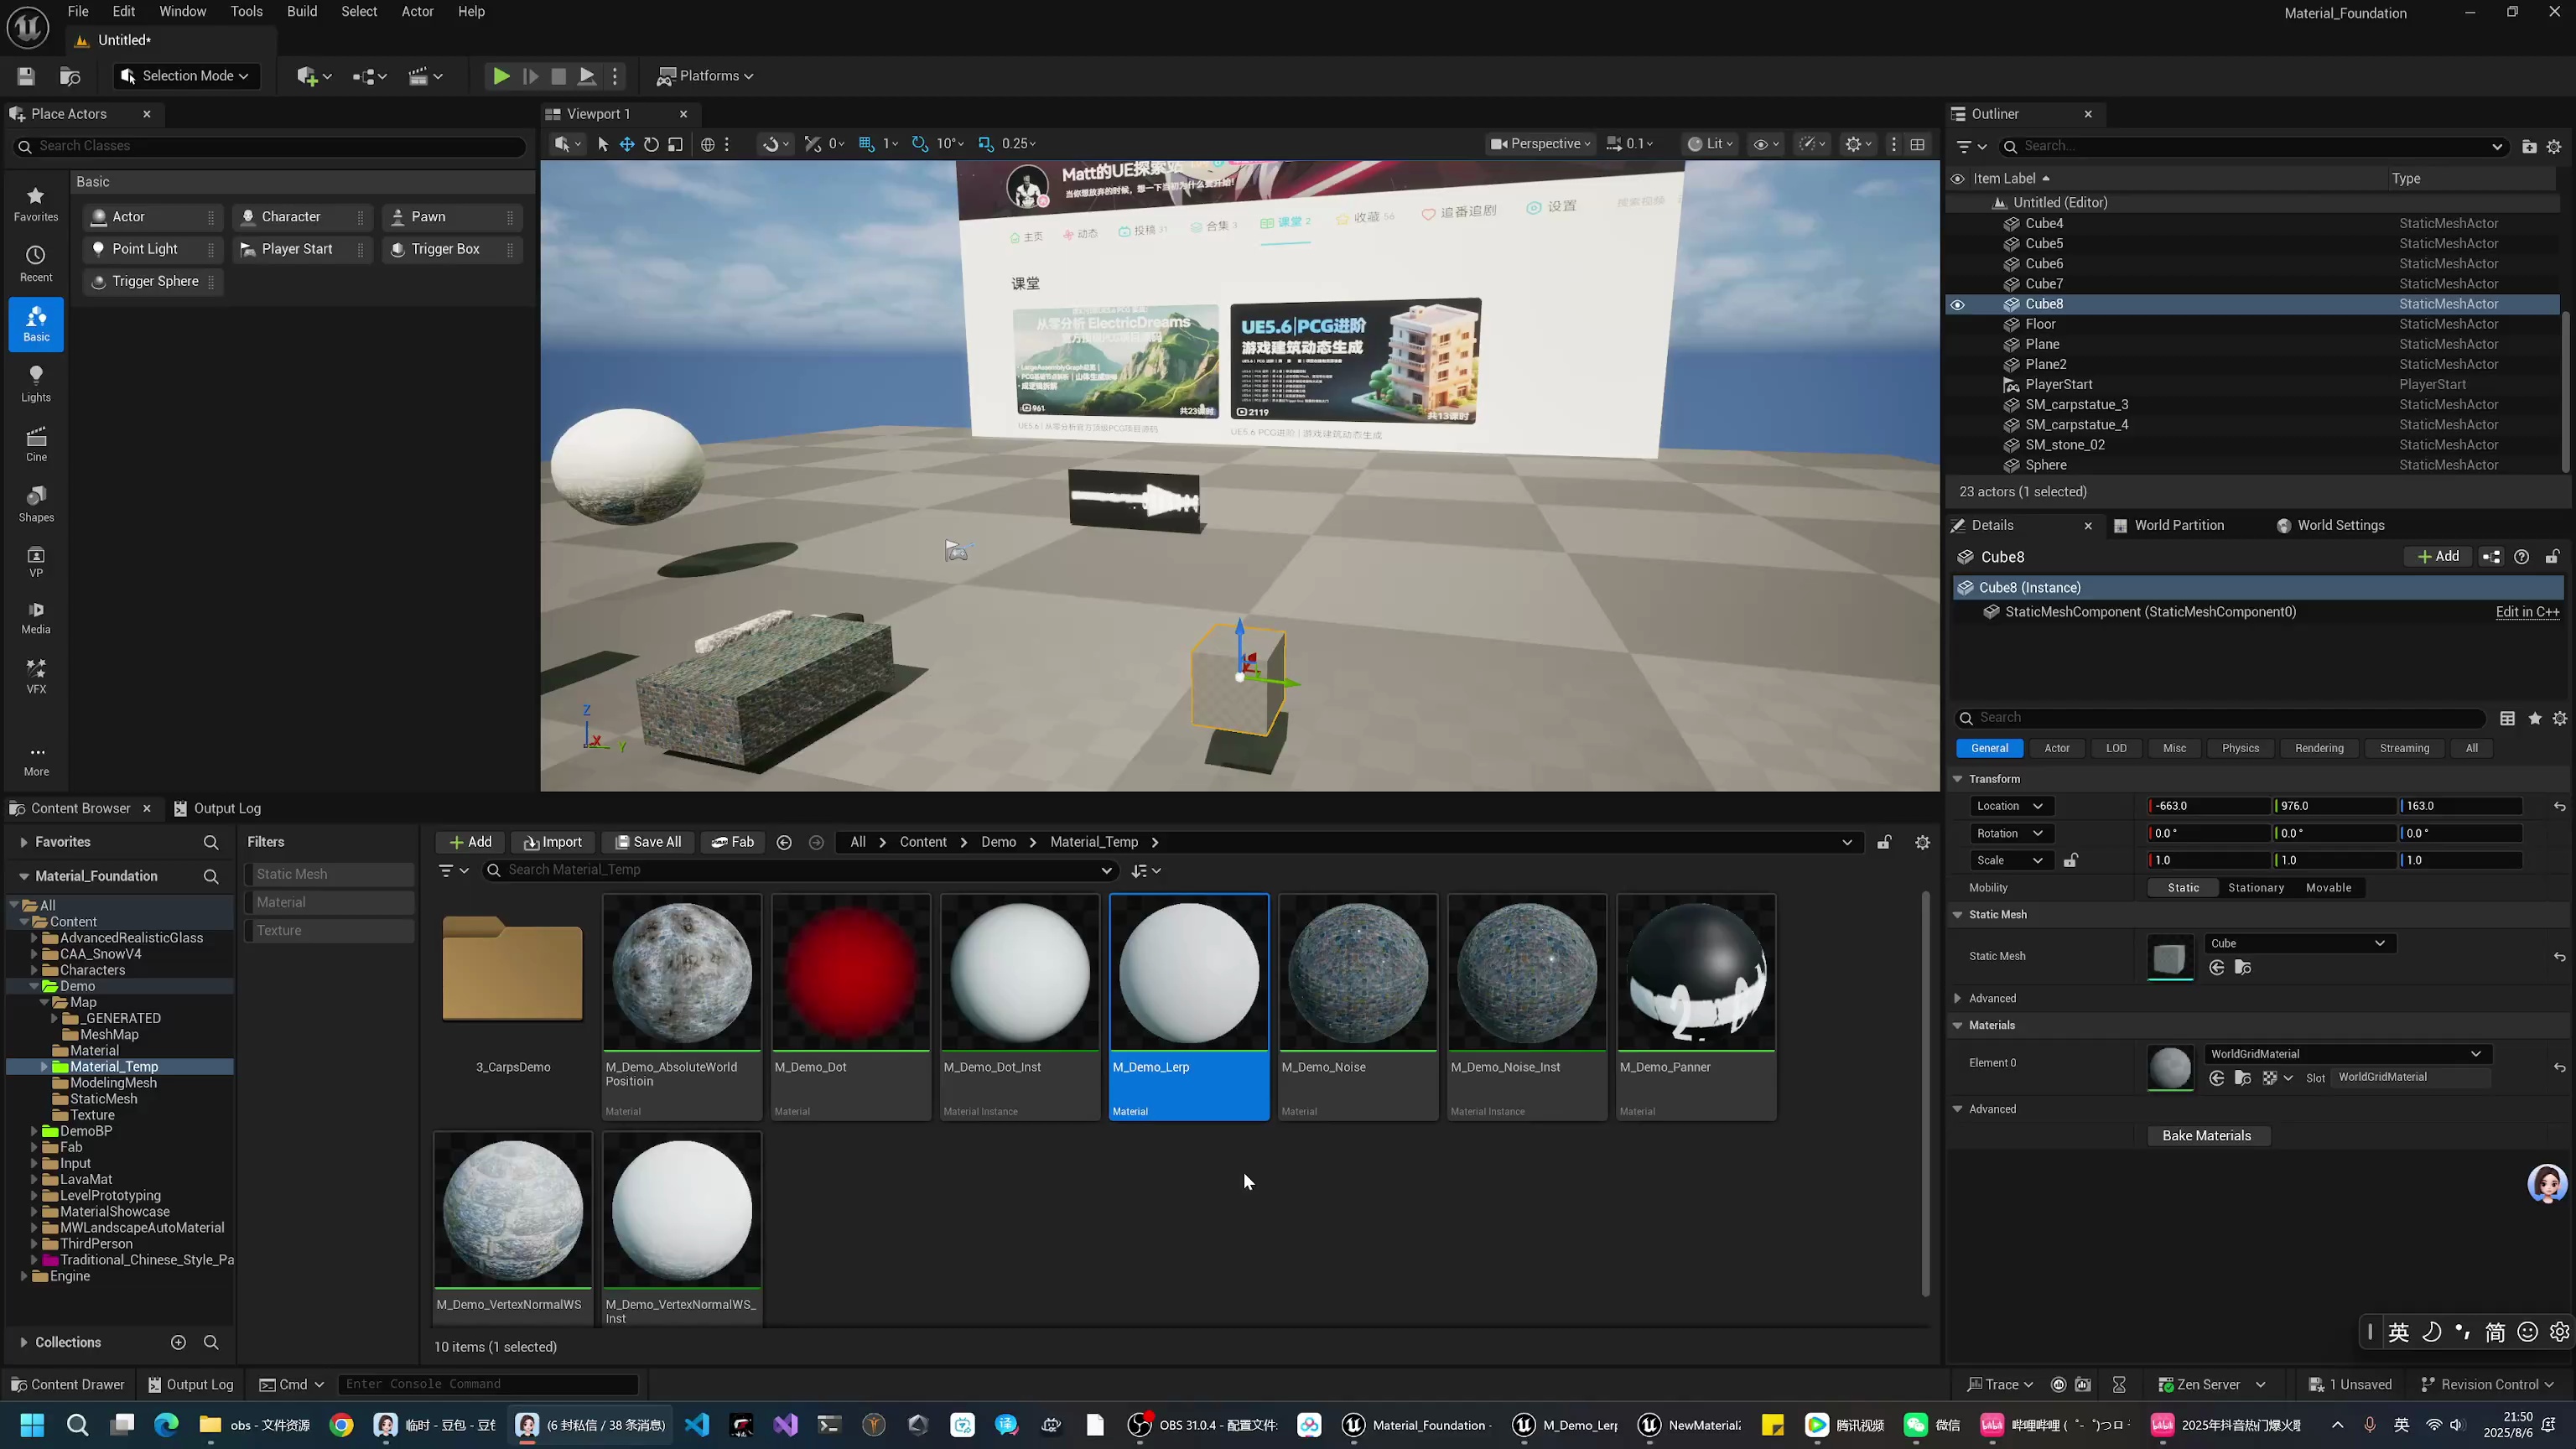Select the VFX category icon
The width and height of the screenshot is (2576, 1449).
click(x=36, y=676)
